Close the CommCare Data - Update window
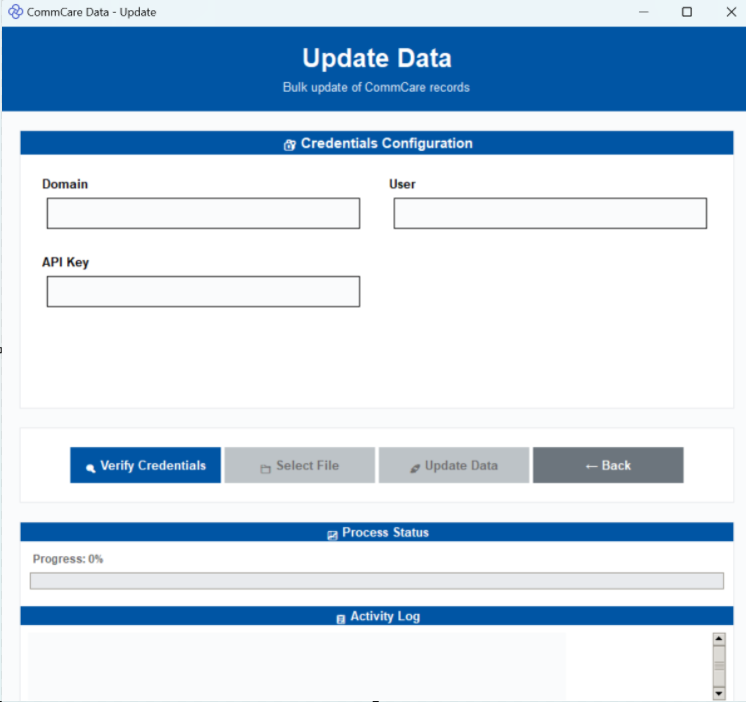Screen dimensions: 746x702 coord(731,12)
